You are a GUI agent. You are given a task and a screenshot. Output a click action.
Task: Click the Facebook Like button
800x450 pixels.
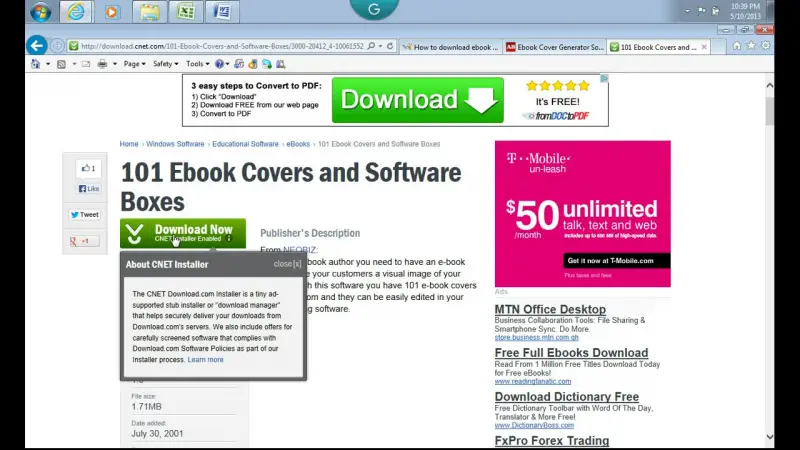(x=89, y=189)
